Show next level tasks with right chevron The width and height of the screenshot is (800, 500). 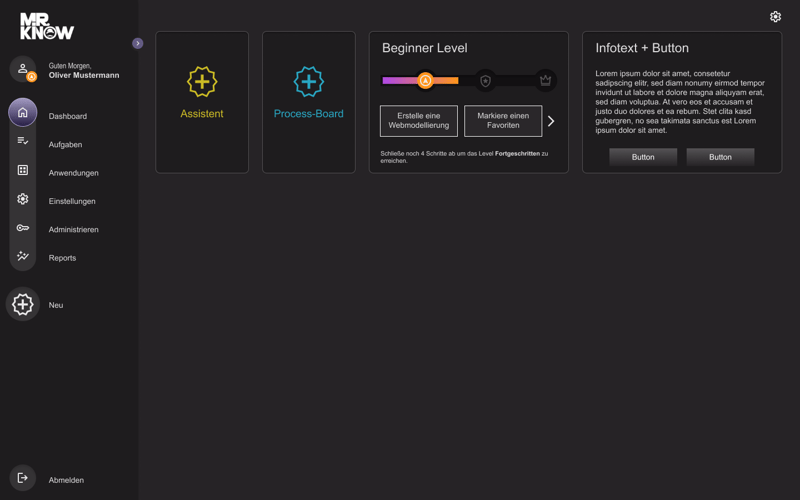(x=551, y=121)
